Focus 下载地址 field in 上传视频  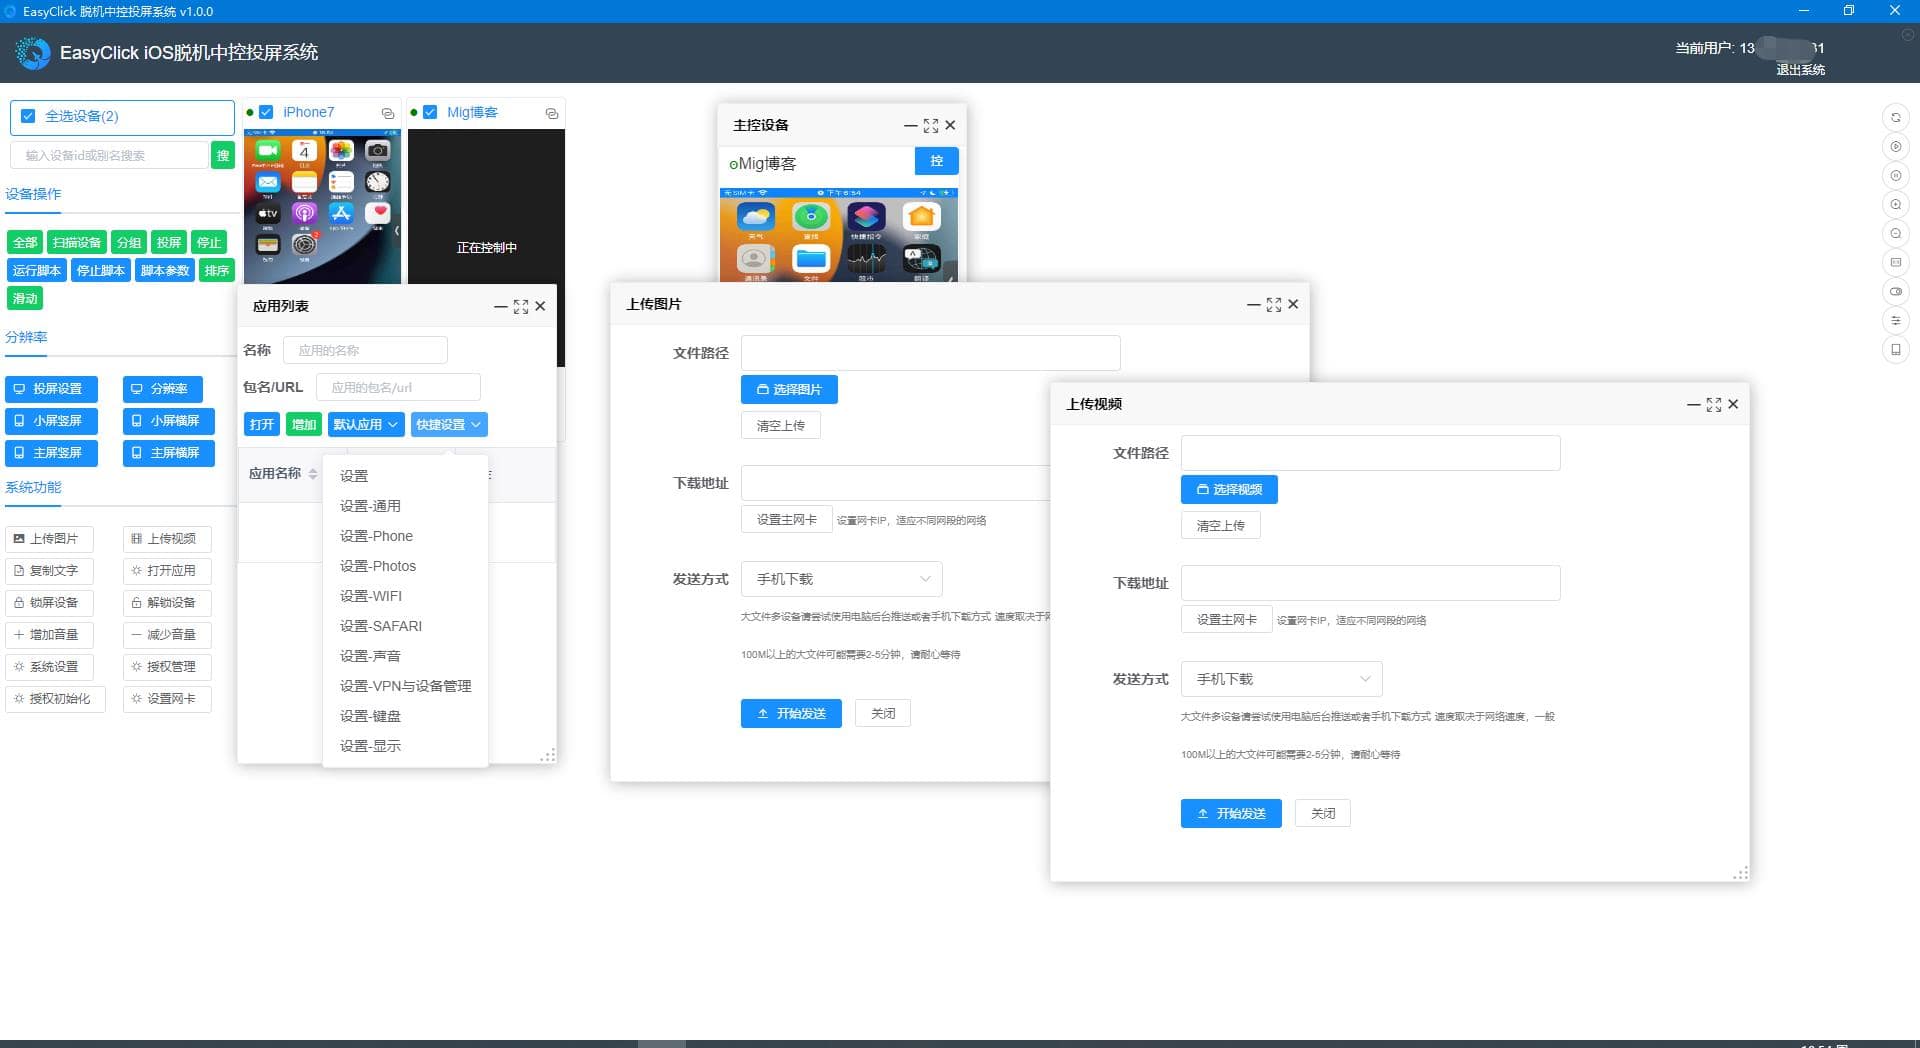(1370, 583)
